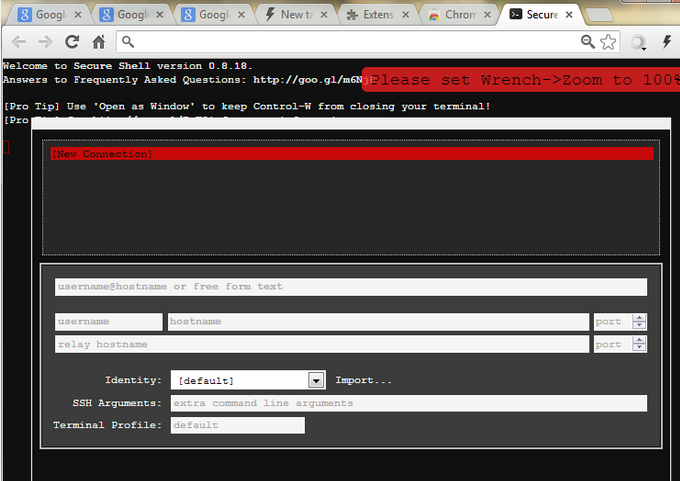Click the browser forward arrow
The height and width of the screenshot is (481, 680).
click(45, 42)
